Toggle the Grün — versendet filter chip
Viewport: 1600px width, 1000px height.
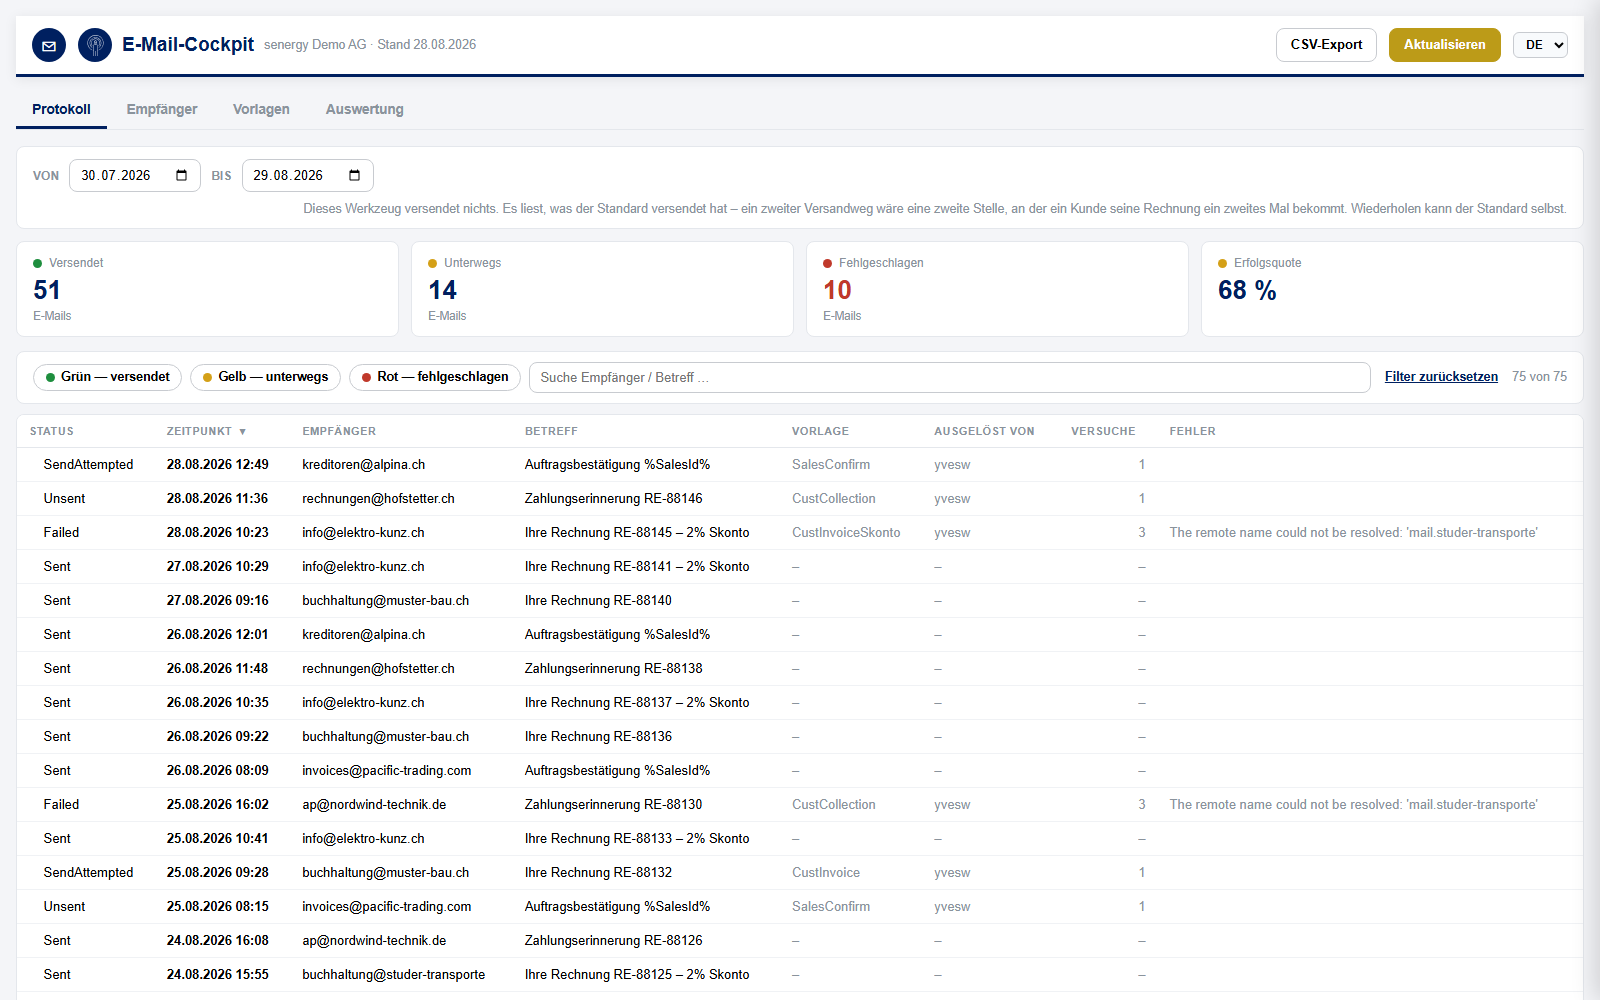pyautogui.click(x=108, y=377)
